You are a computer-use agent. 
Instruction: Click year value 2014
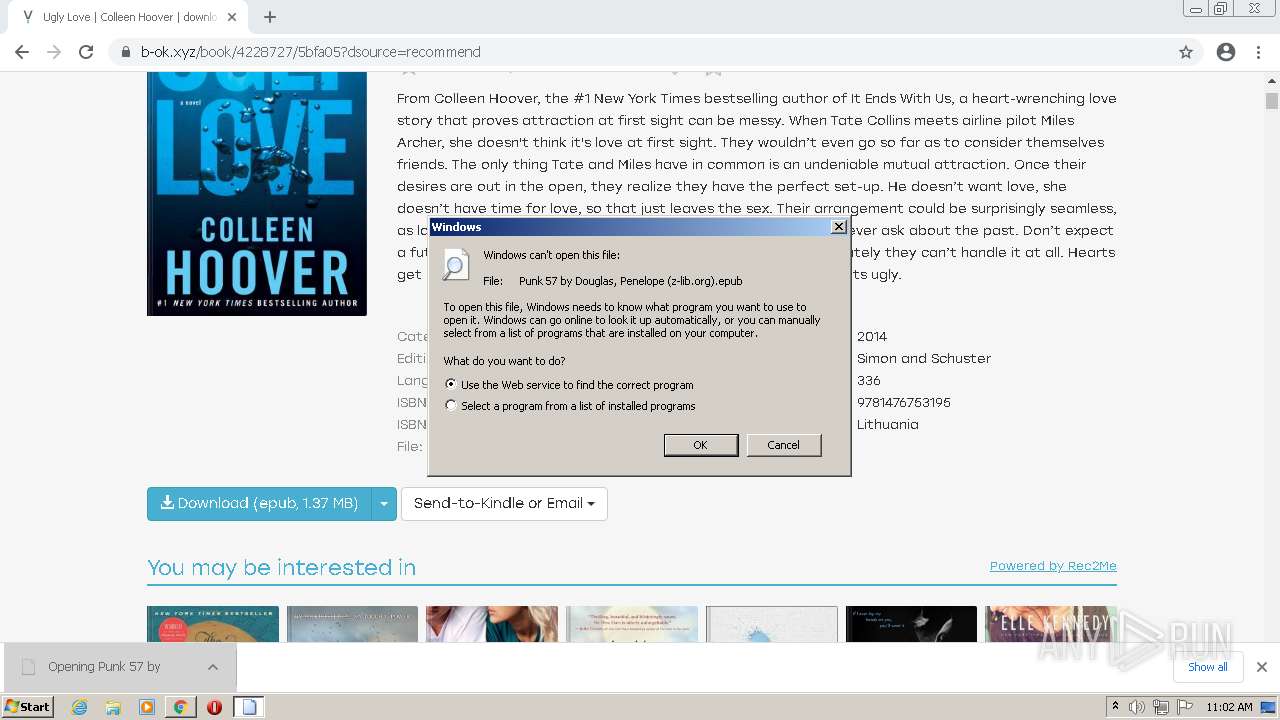click(872, 337)
